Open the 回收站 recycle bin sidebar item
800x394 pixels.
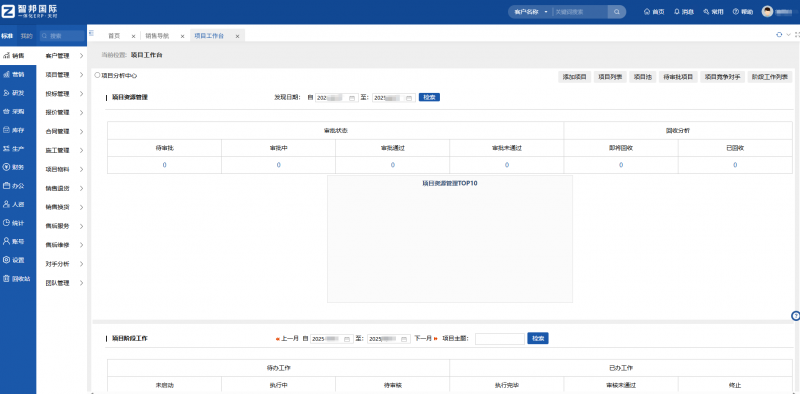(18, 279)
